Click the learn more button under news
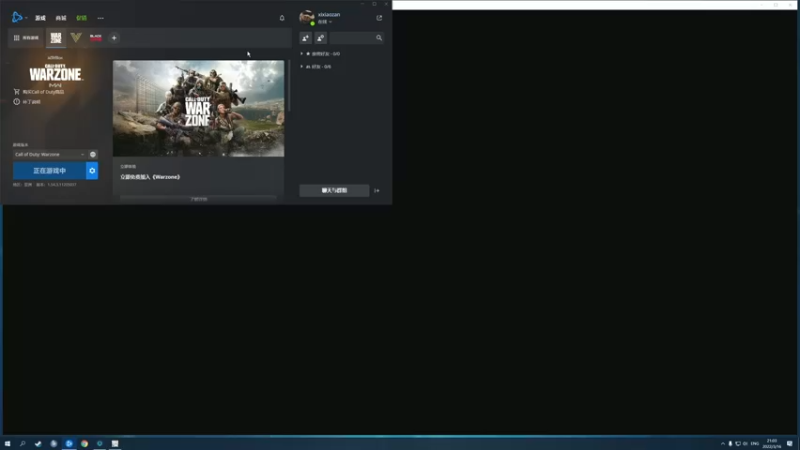 tap(198, 199)
